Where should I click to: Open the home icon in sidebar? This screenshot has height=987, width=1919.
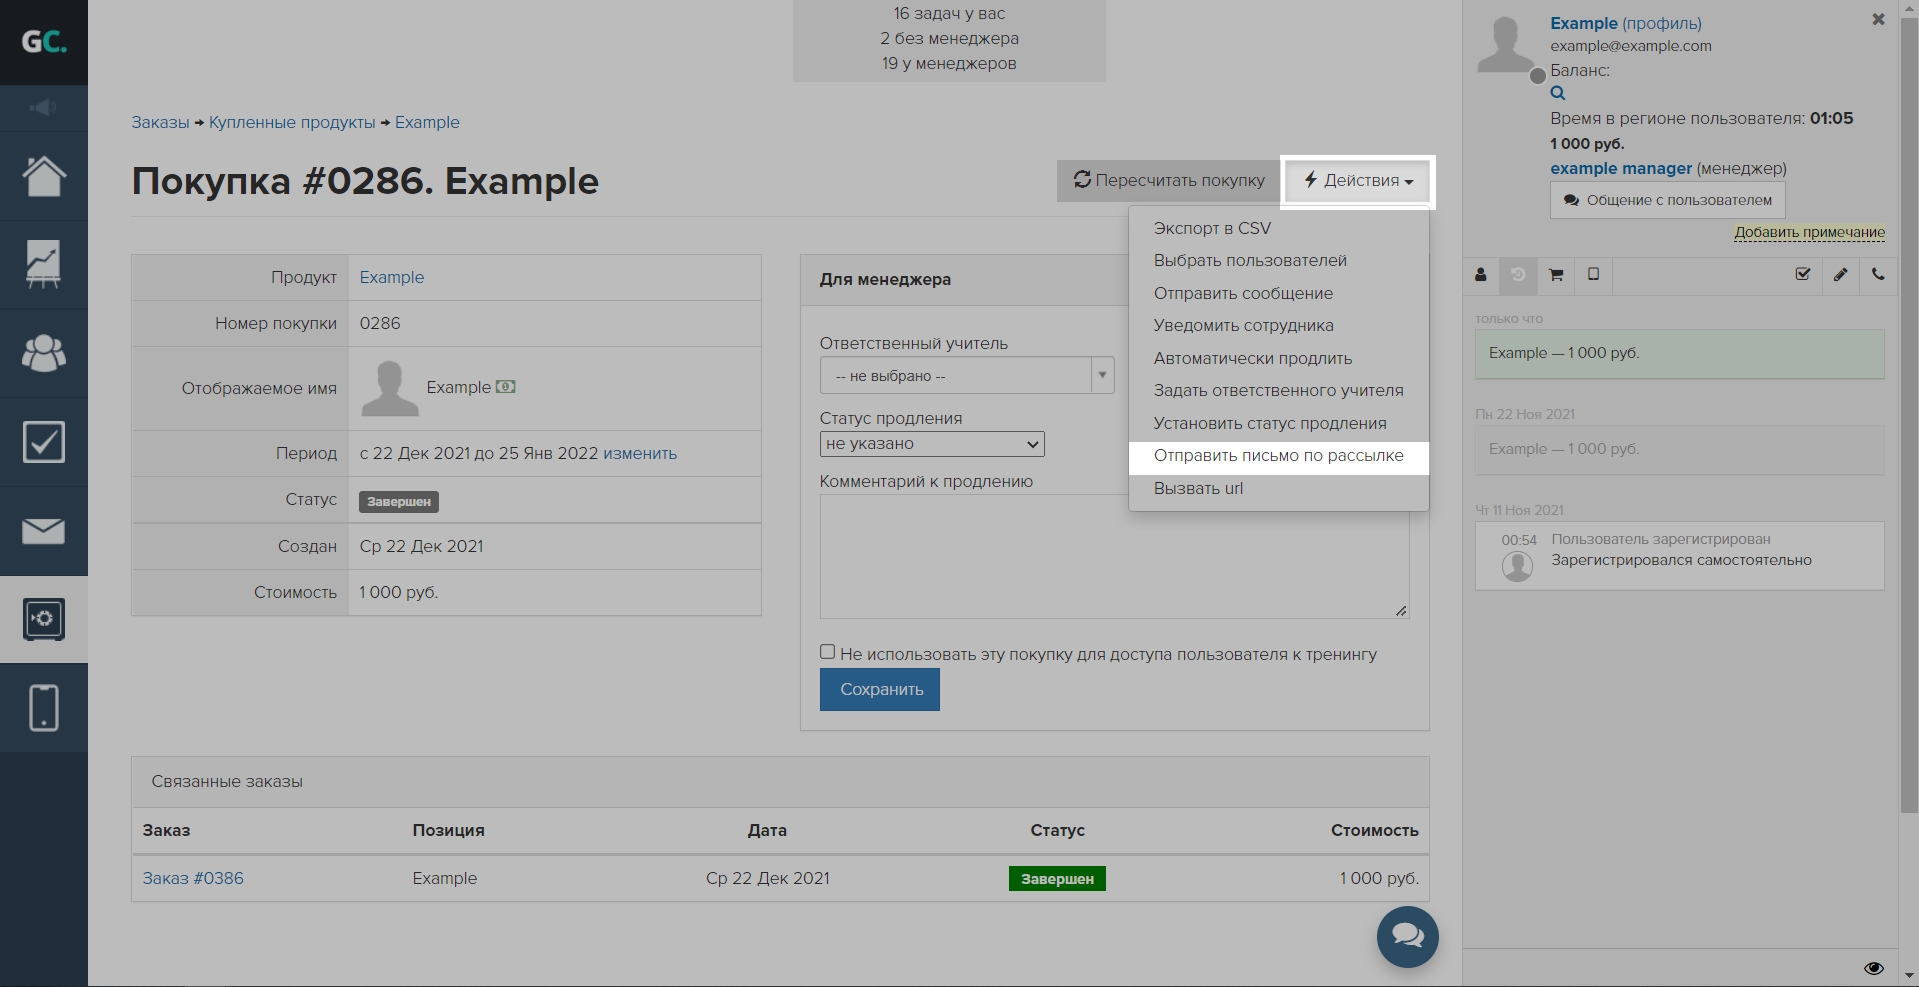[x=44, y=177]
